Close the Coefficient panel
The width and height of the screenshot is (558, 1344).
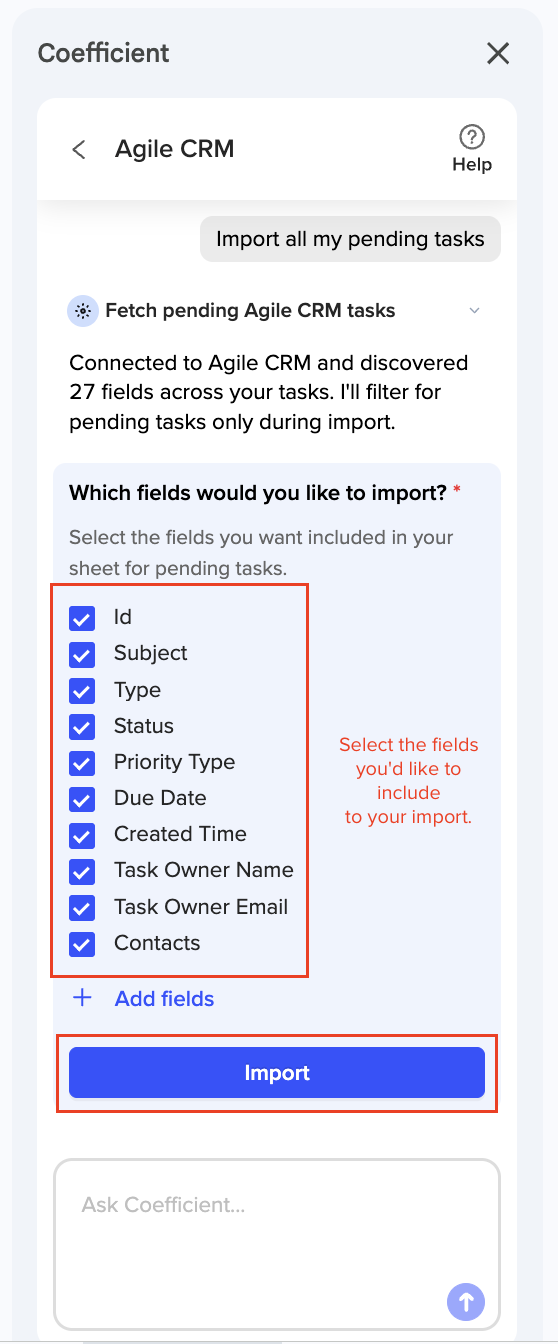pyautogui.click(x=498, y=53)
